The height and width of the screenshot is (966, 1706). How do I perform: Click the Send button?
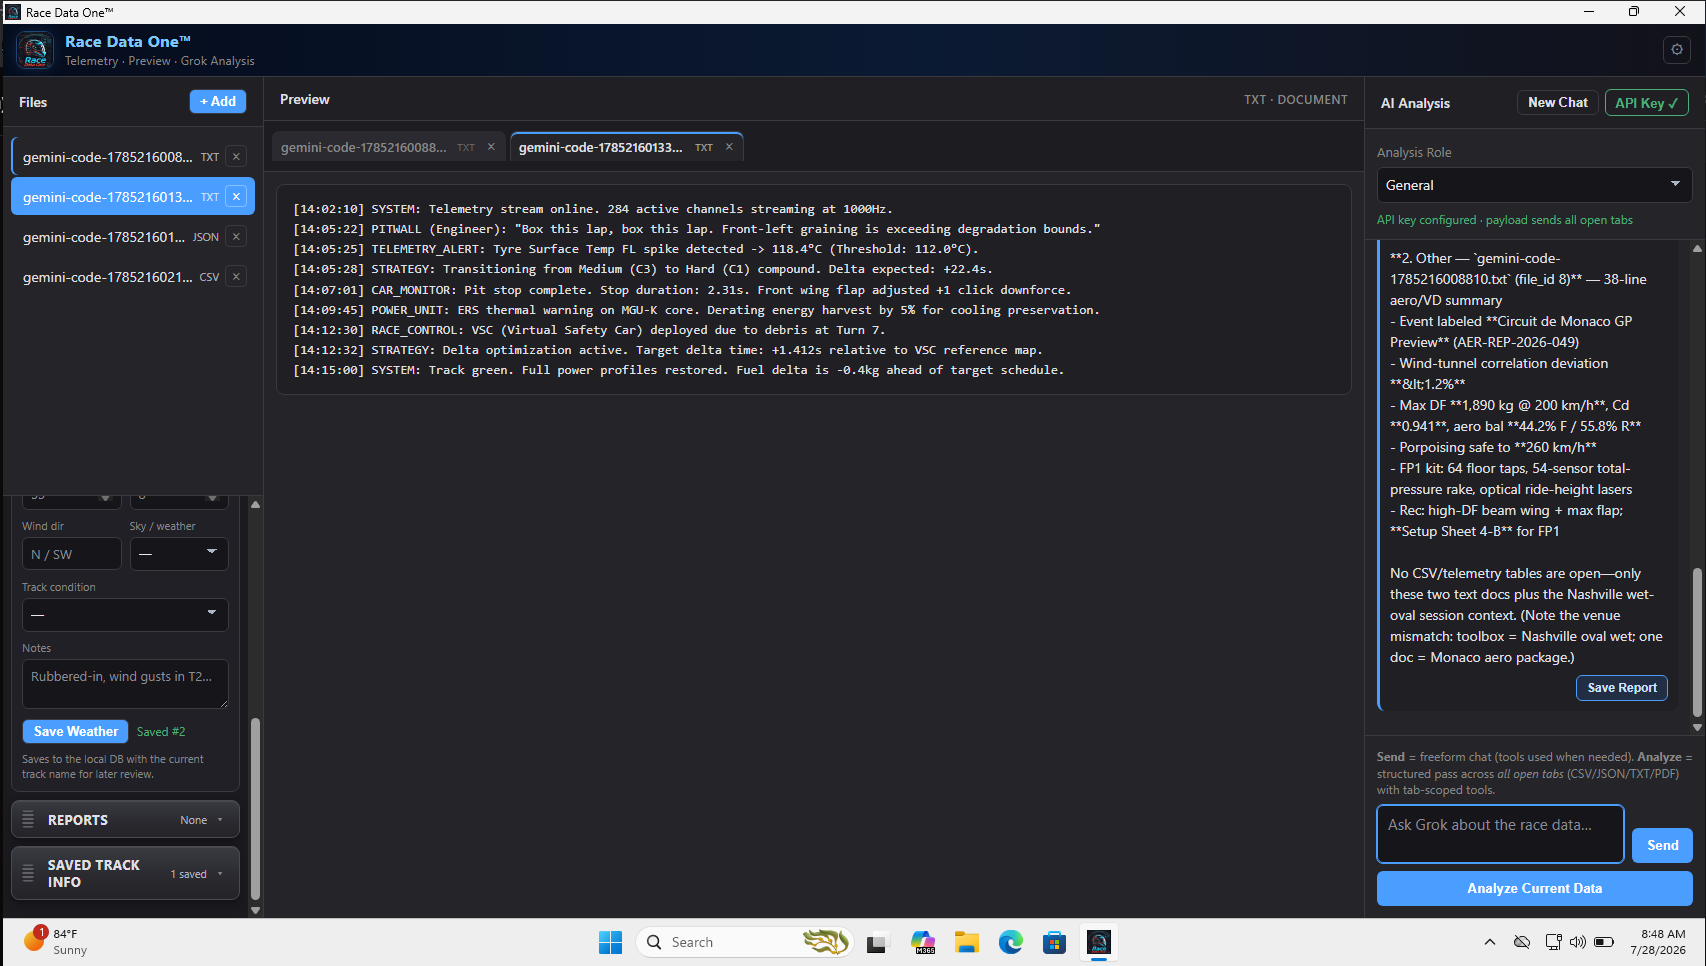point(1662,845)
